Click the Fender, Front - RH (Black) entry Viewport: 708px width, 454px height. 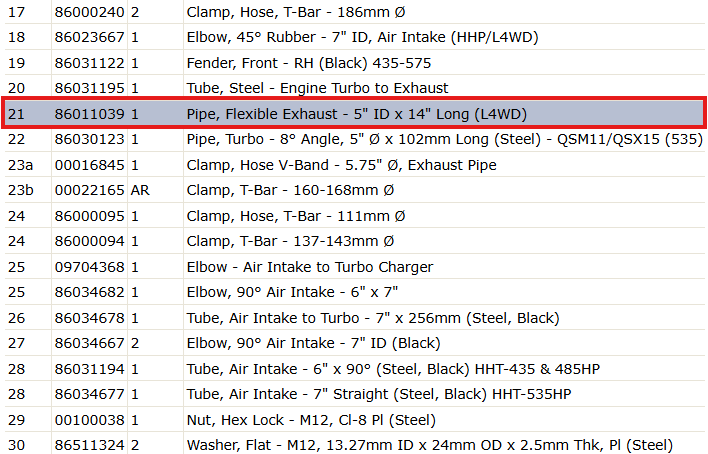(309, 63)
